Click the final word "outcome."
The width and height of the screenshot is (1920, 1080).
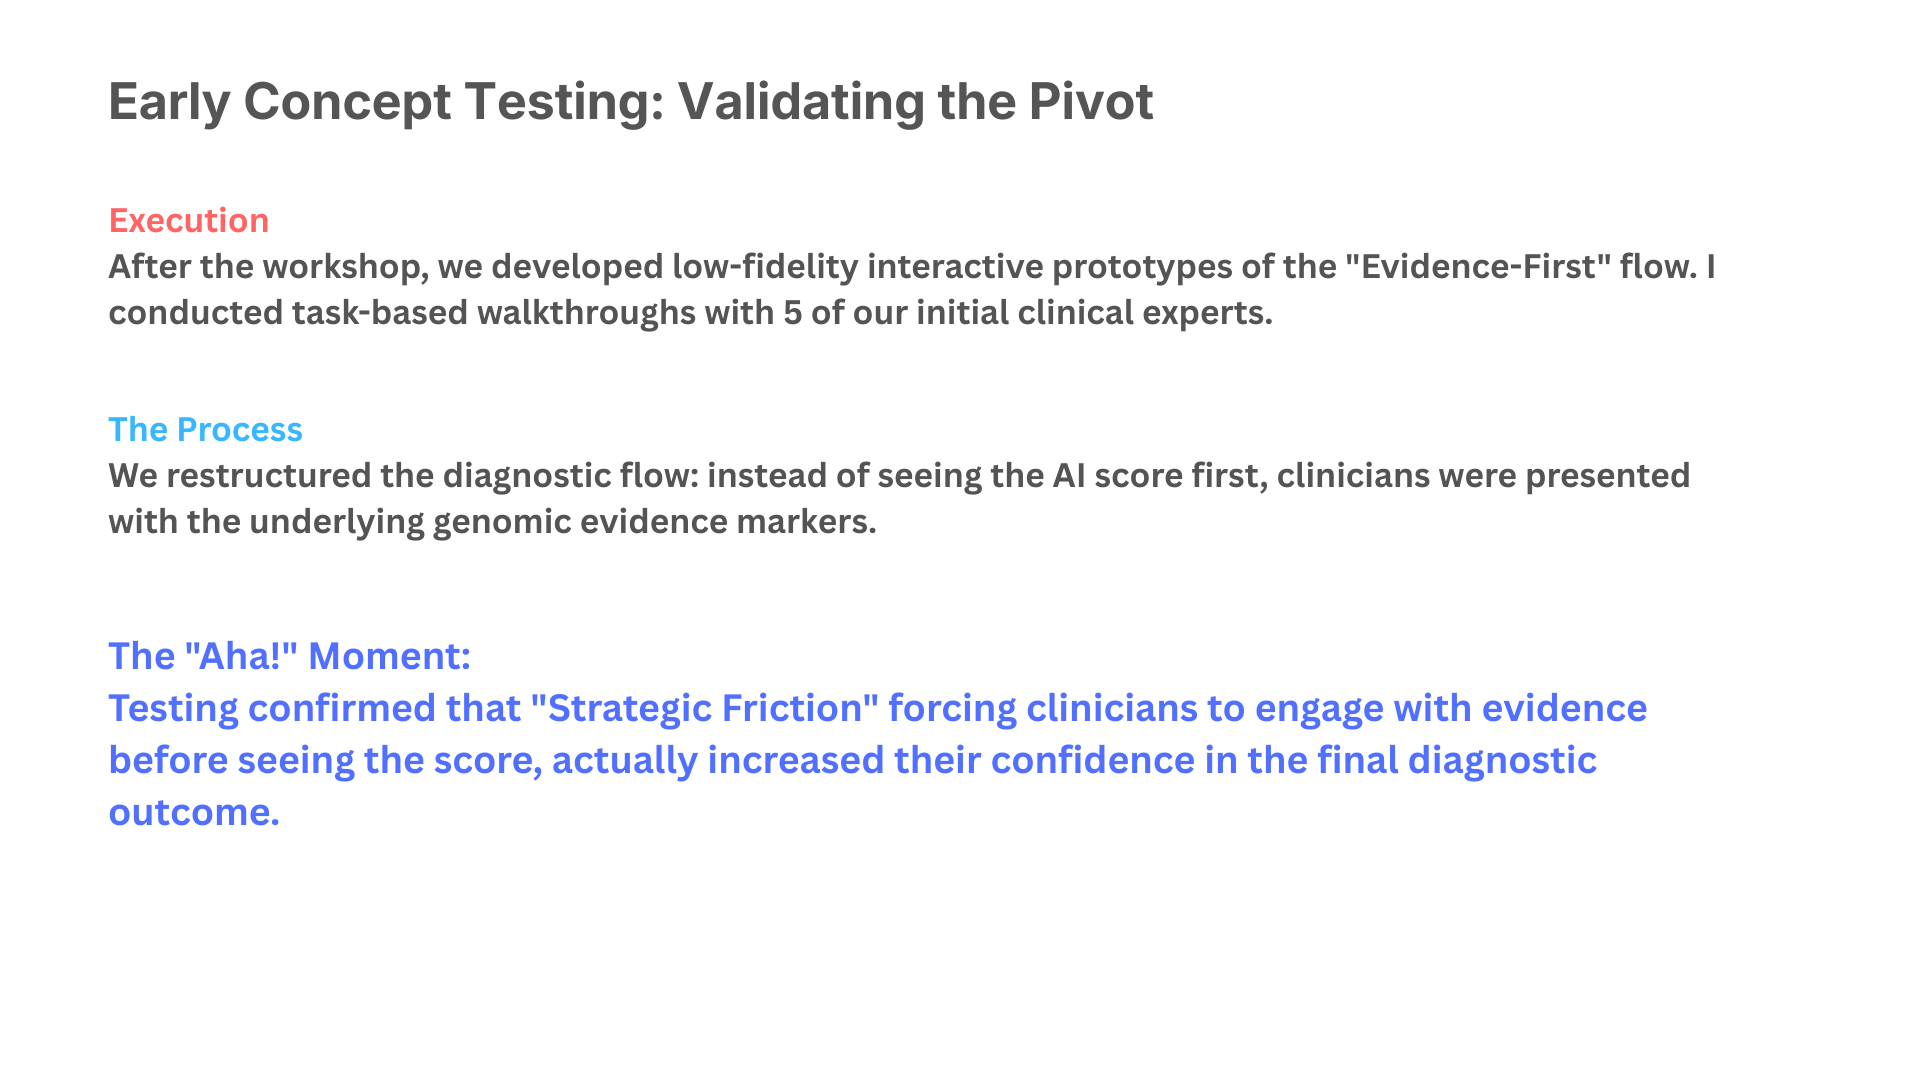click(x=194, y=812)
